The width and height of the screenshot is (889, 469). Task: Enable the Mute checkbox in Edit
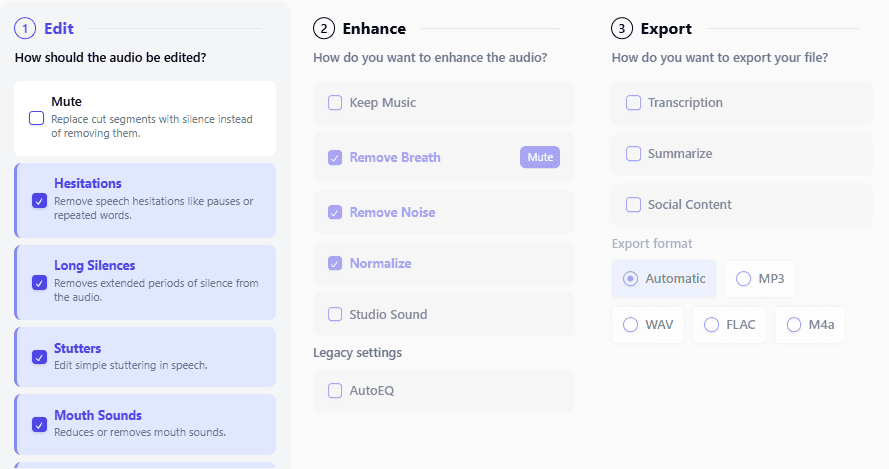click(36, 118)
